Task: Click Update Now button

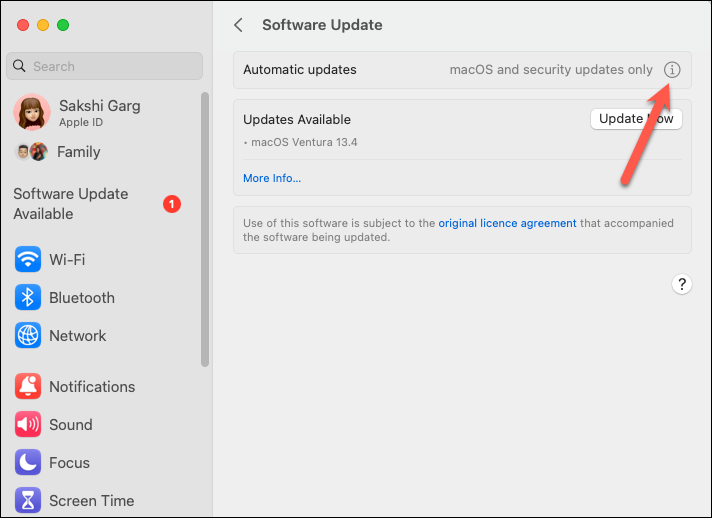Action: point(636,119)
